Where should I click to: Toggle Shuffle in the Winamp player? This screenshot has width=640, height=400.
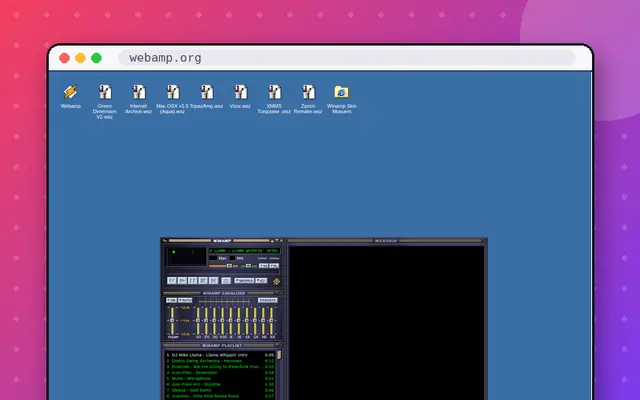pyautogui.click(x=244, y=281)
